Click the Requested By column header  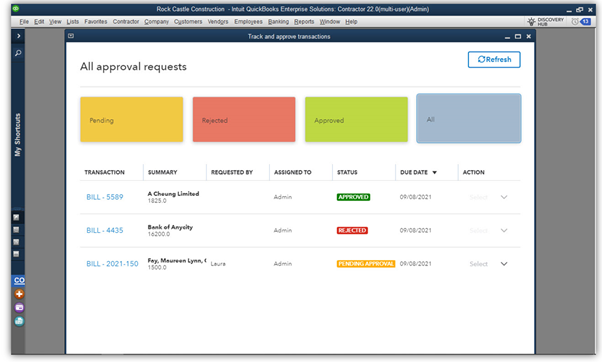click(x=232, y=172)
